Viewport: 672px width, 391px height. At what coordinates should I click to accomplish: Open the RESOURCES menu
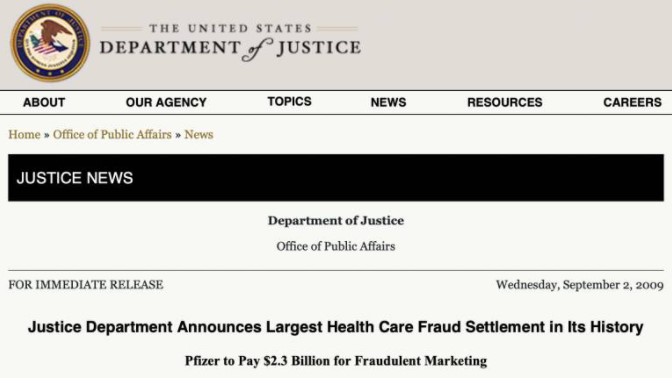tap(505, 102)
